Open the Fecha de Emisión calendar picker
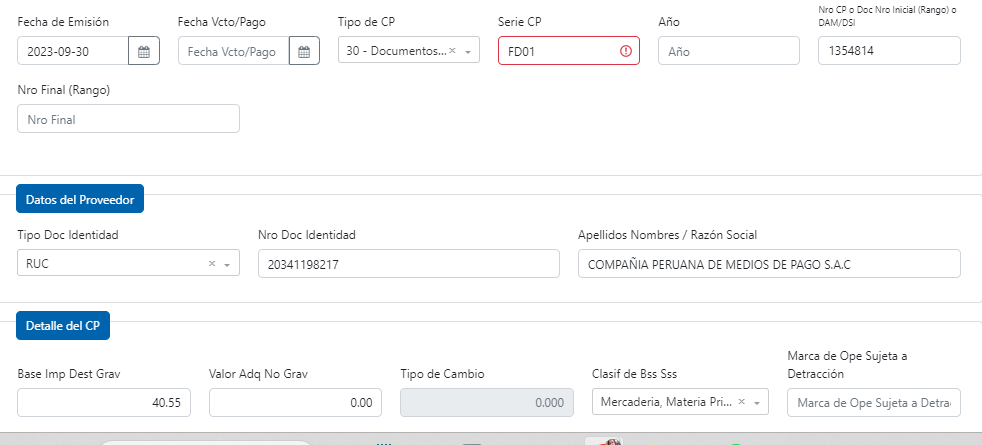 click(144, 51)
